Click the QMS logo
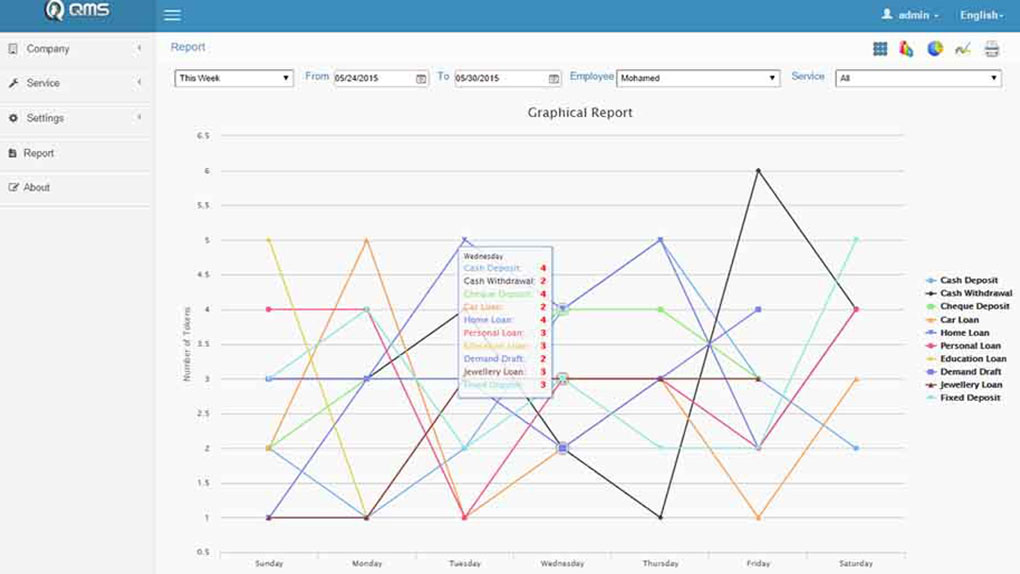The image size is (1020, 574). click(x=77, y=10)
